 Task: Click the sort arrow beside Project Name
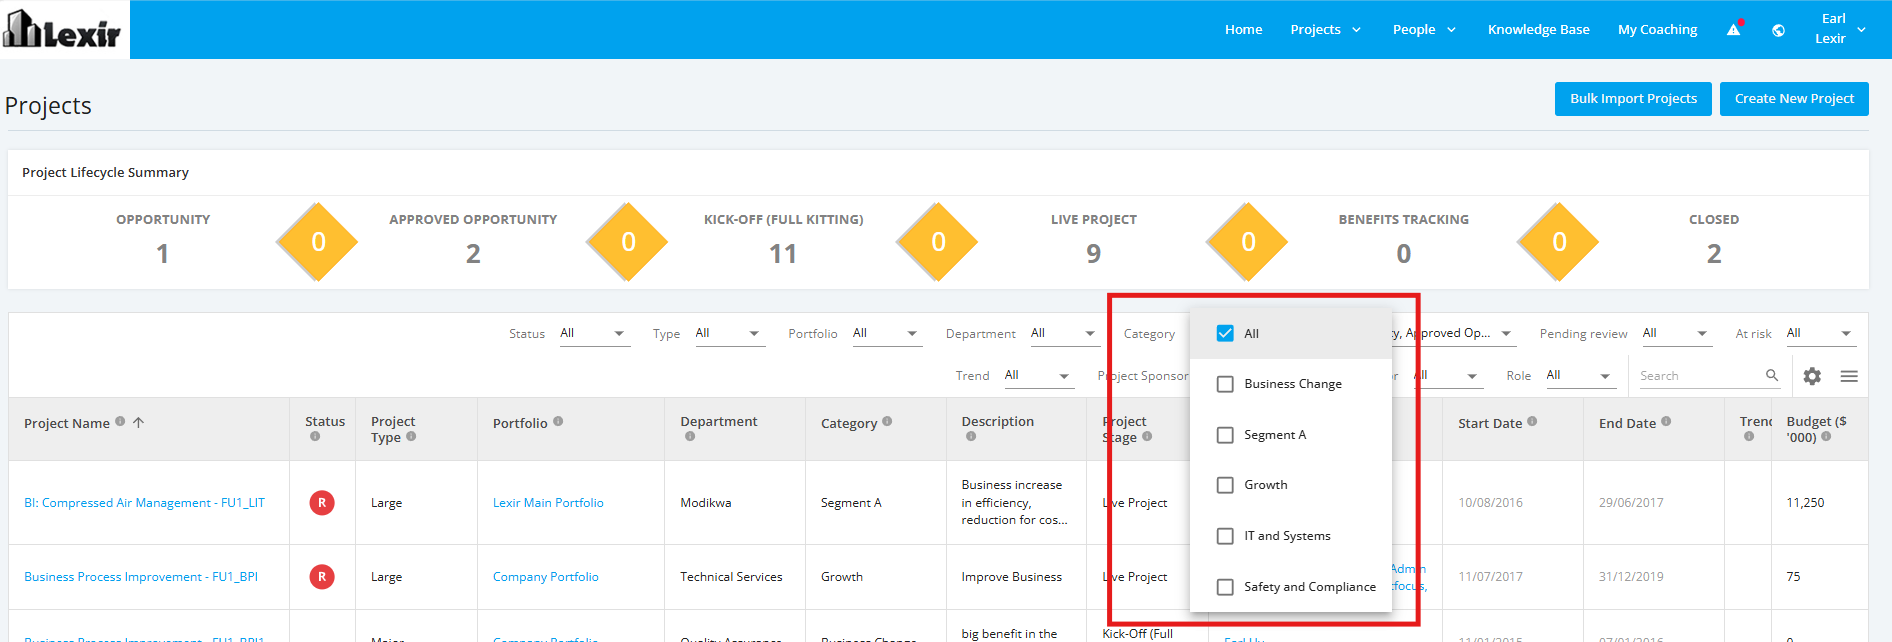point(139,422)
